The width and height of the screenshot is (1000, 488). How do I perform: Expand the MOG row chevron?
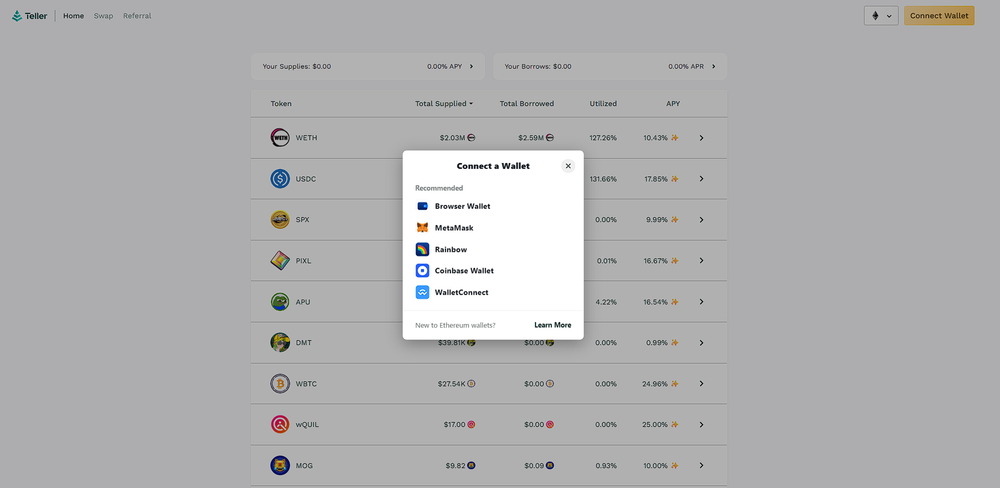701,465
